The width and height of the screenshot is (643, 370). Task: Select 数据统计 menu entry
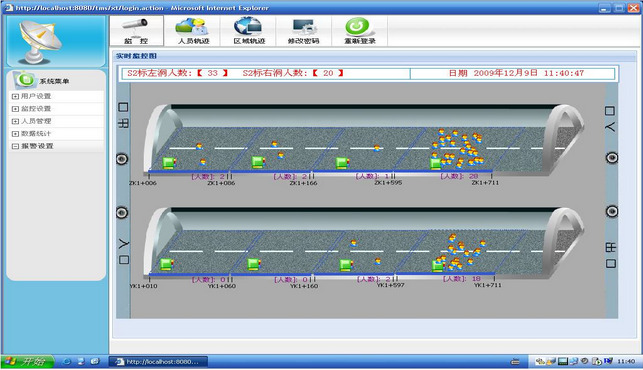click(36, 134)
